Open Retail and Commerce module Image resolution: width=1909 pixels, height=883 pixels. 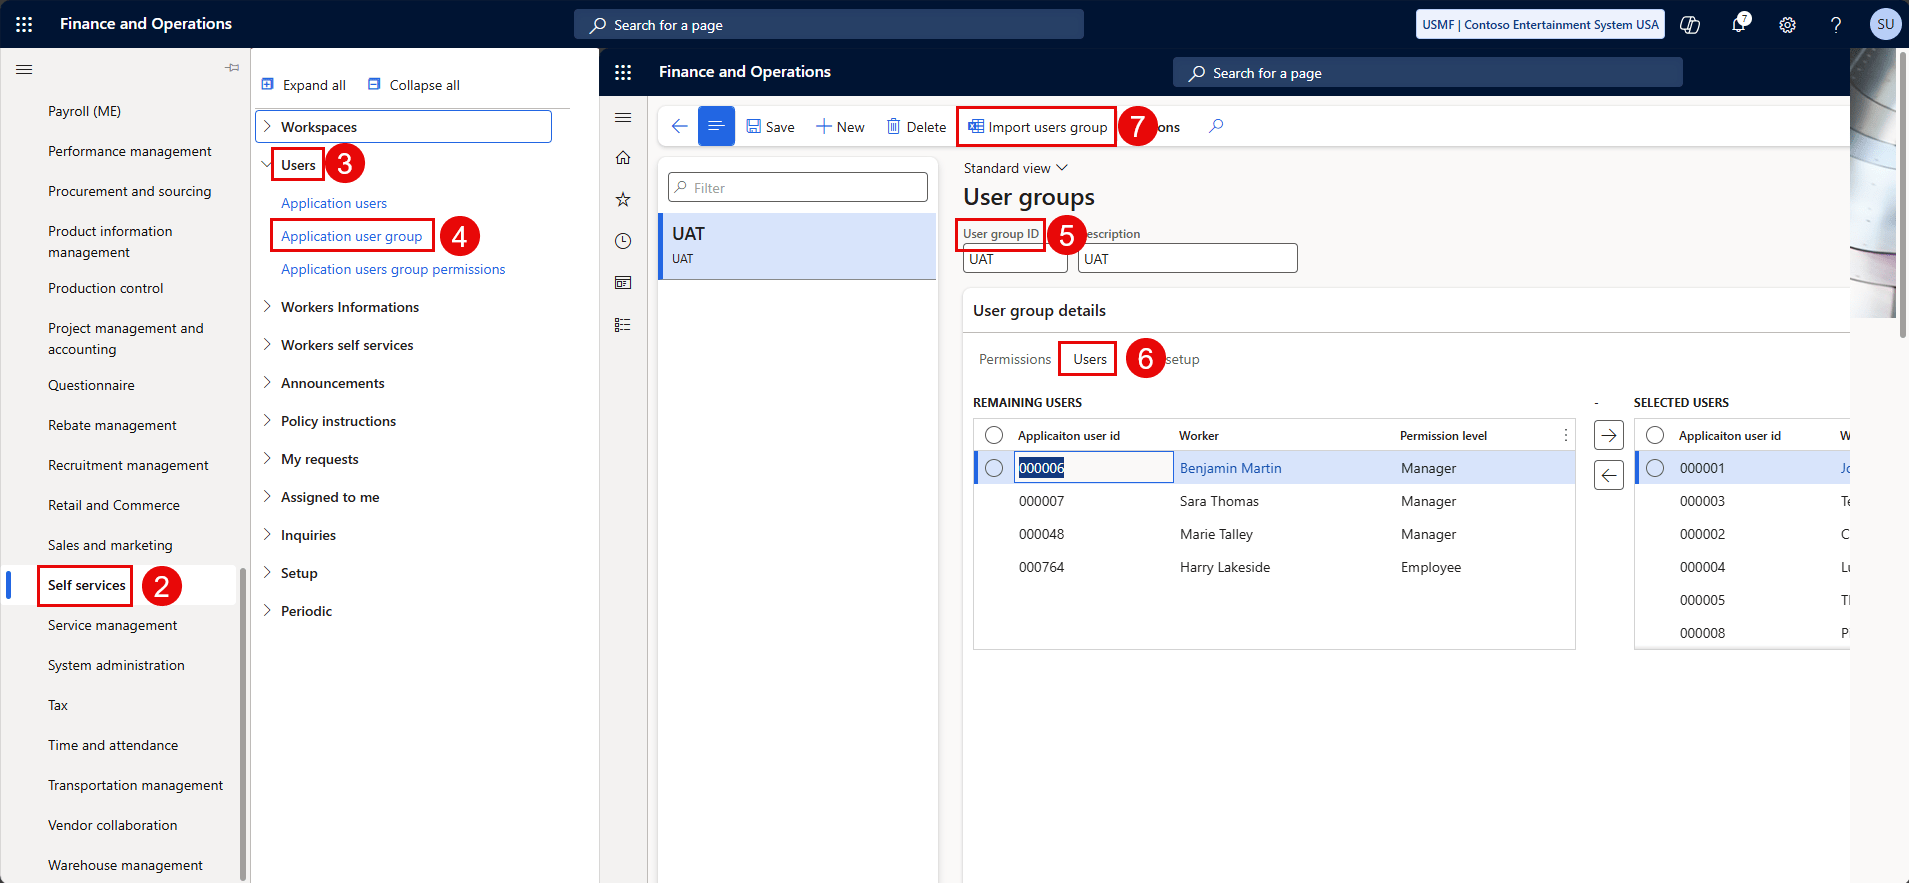click(114, 505)
